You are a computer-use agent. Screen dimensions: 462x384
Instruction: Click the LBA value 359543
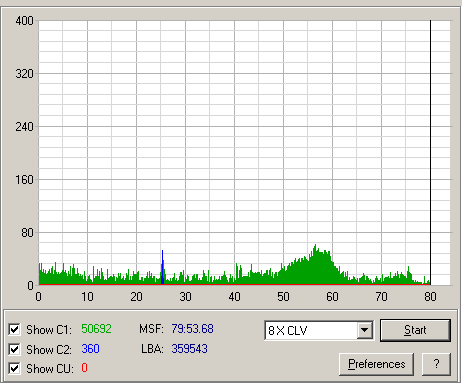click(x=189, y=349)
